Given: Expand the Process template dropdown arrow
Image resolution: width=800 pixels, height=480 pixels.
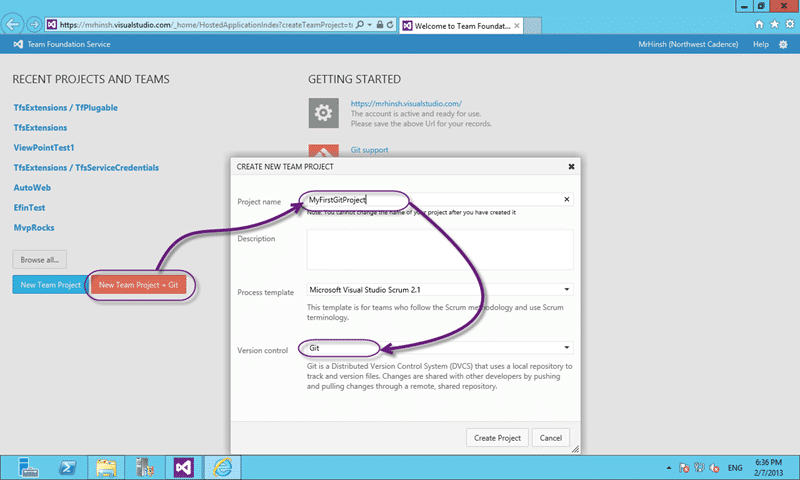Looking at the screenshot, I should point(566,290).
